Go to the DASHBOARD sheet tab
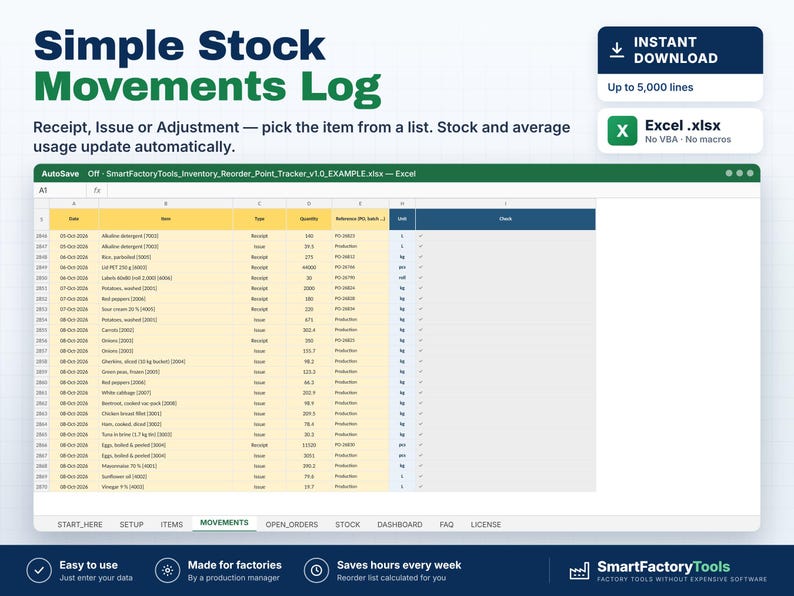The width and height of the screenshot is (794, 596). tap(400, 525)
